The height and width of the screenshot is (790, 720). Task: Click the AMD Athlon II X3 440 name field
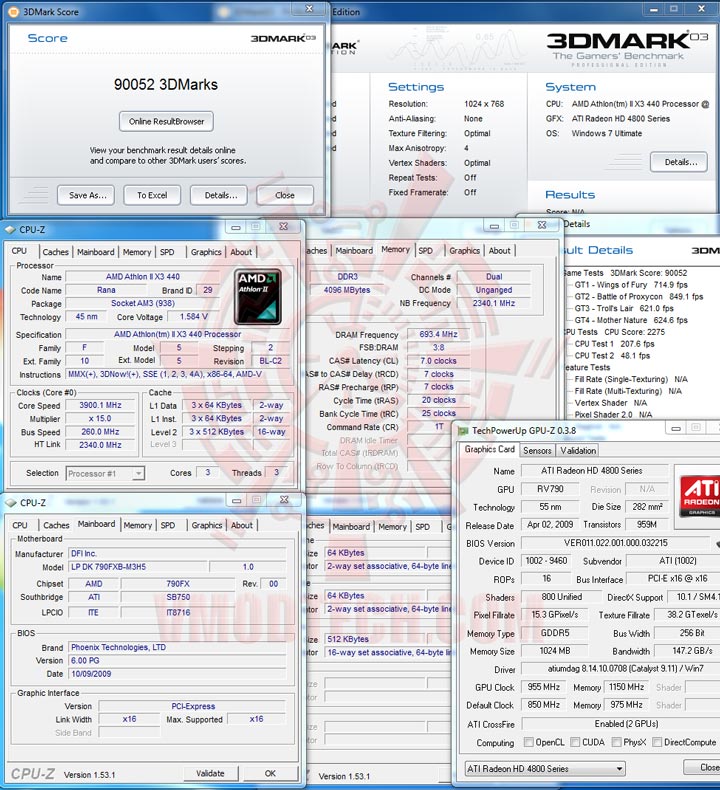[x=143, y=277]
